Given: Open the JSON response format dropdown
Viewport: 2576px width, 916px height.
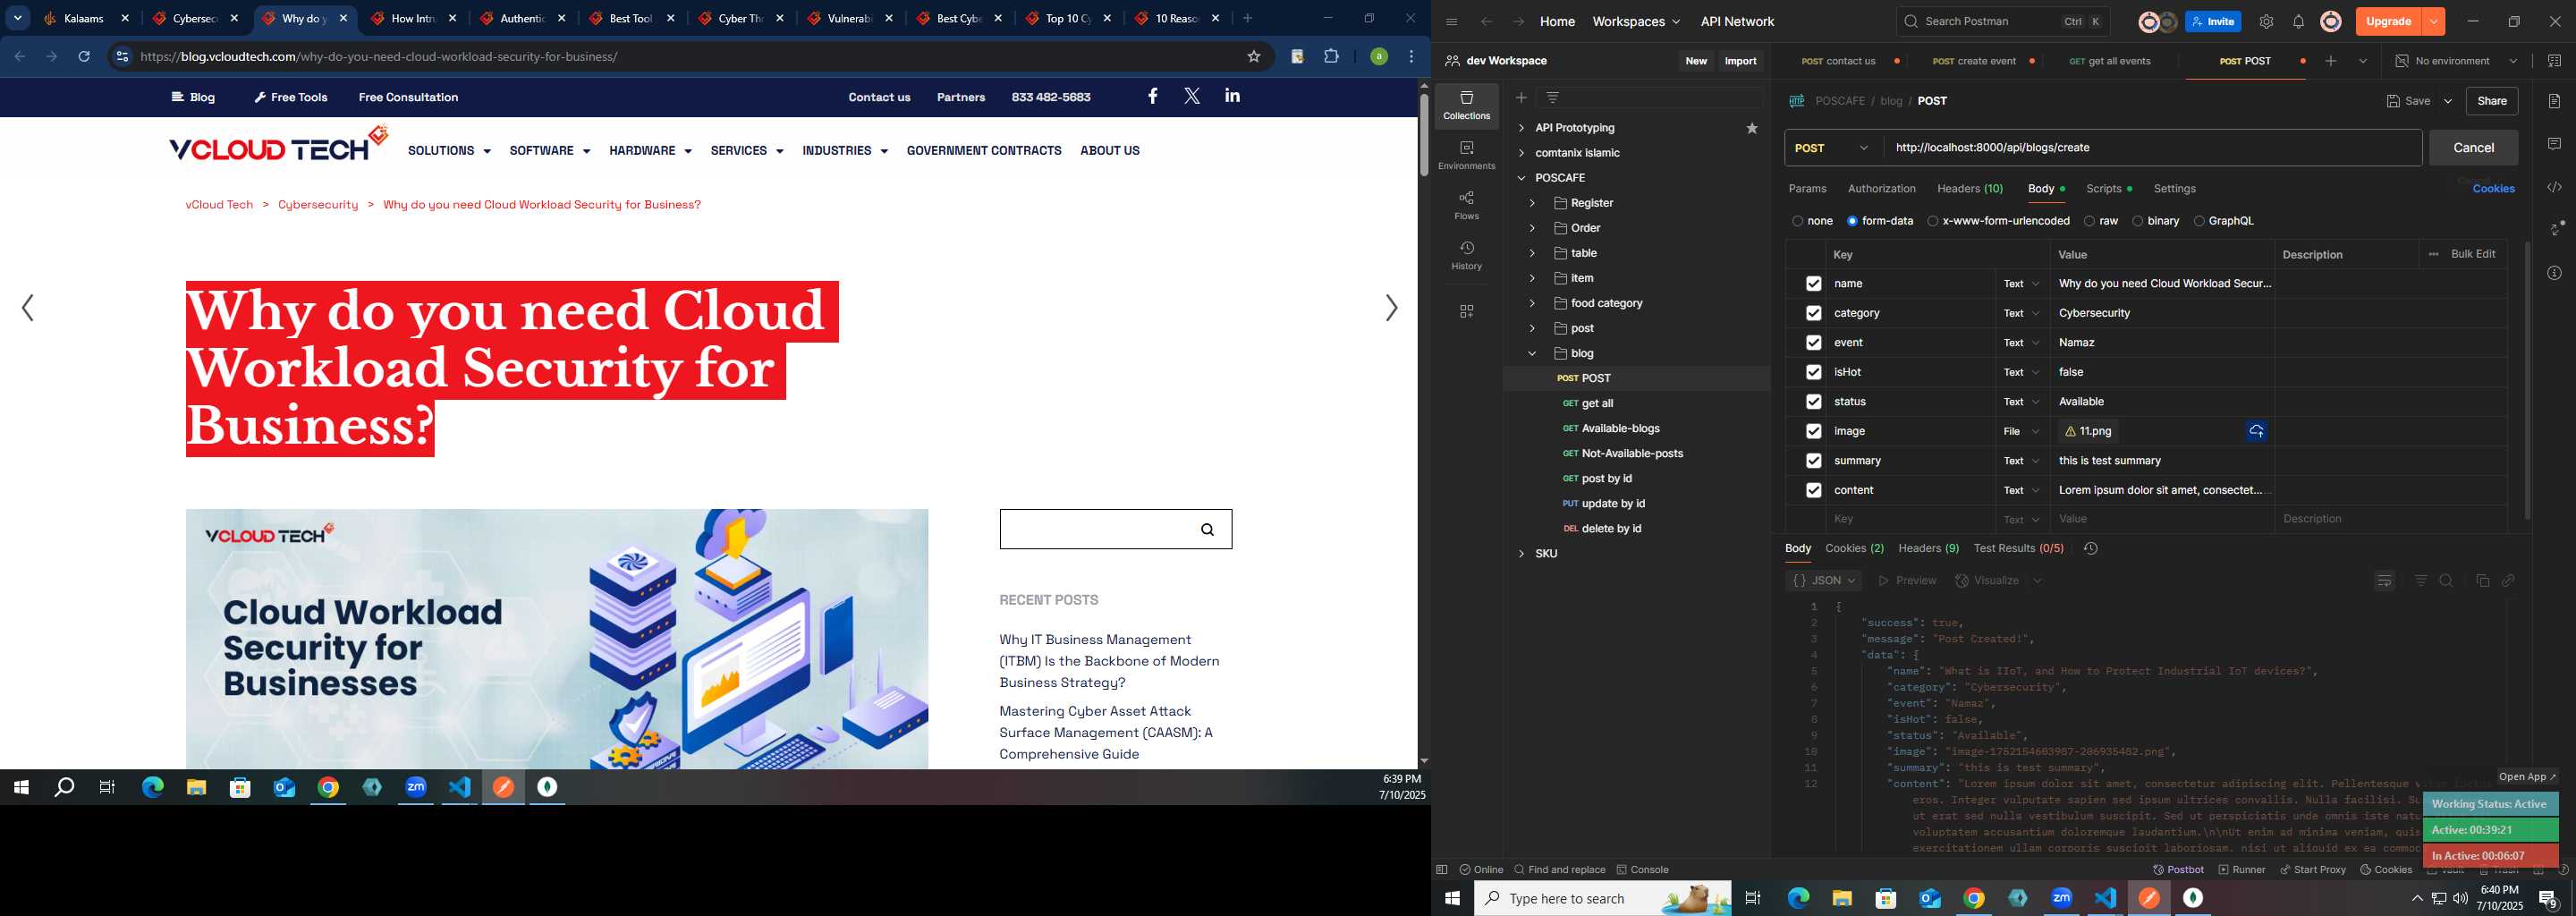Looking at the screenshot, I should 1824,581.
